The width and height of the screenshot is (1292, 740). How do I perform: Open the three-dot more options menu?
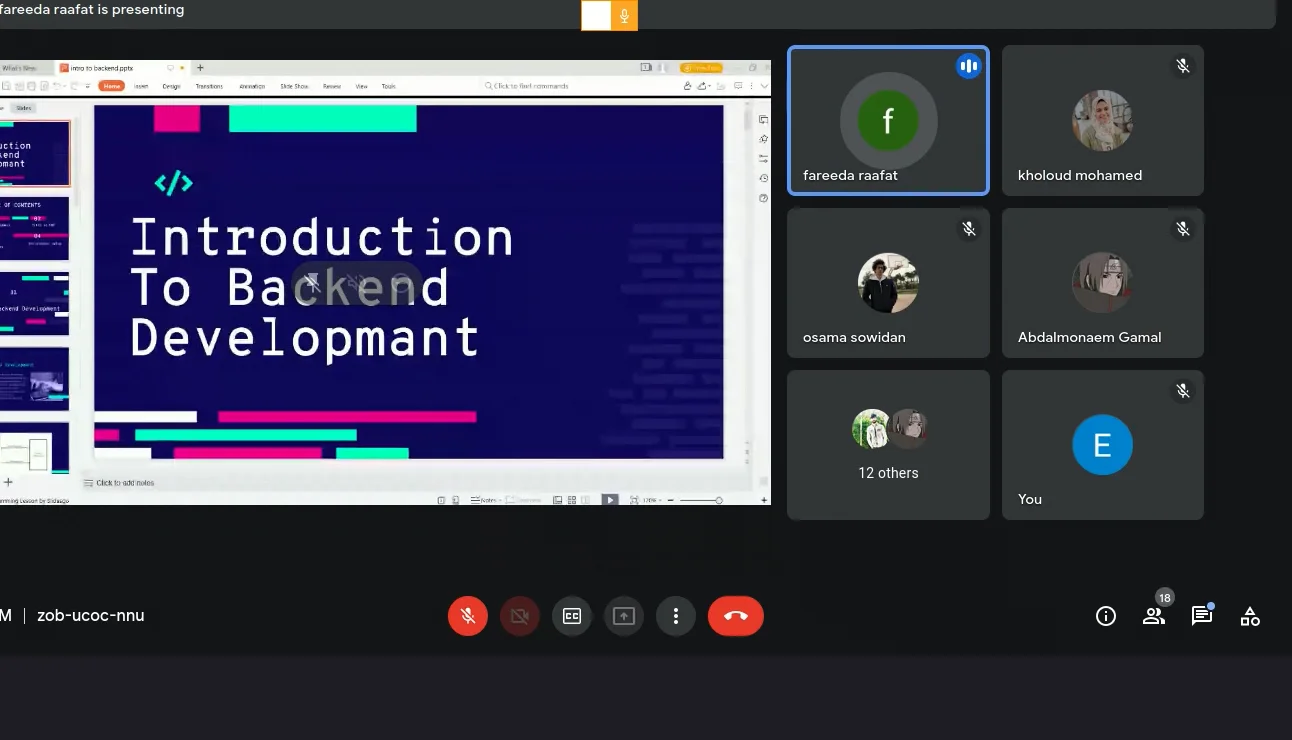676,616
